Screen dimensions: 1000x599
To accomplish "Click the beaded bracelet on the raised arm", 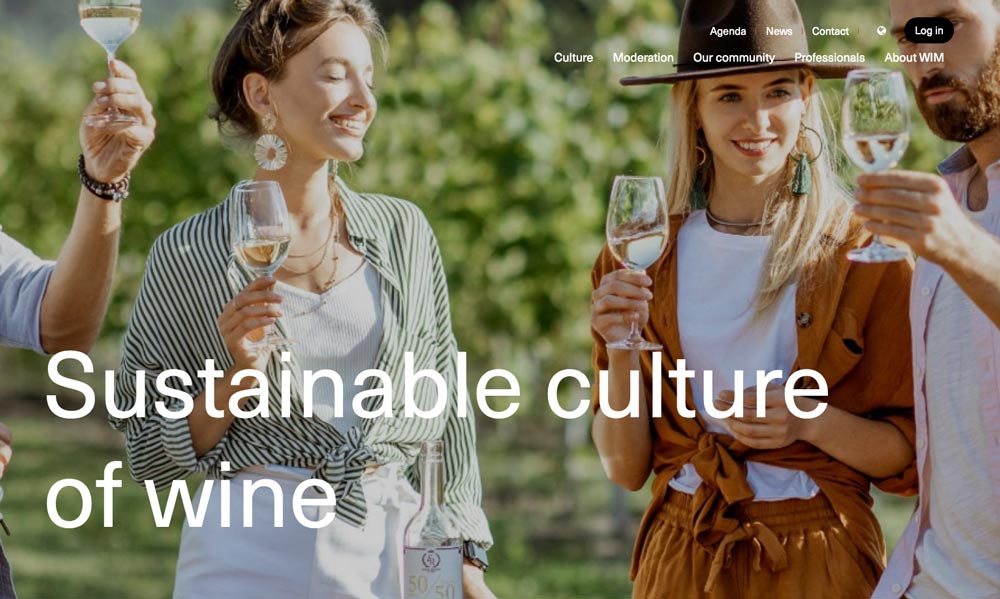I will (x=103, y=181).
